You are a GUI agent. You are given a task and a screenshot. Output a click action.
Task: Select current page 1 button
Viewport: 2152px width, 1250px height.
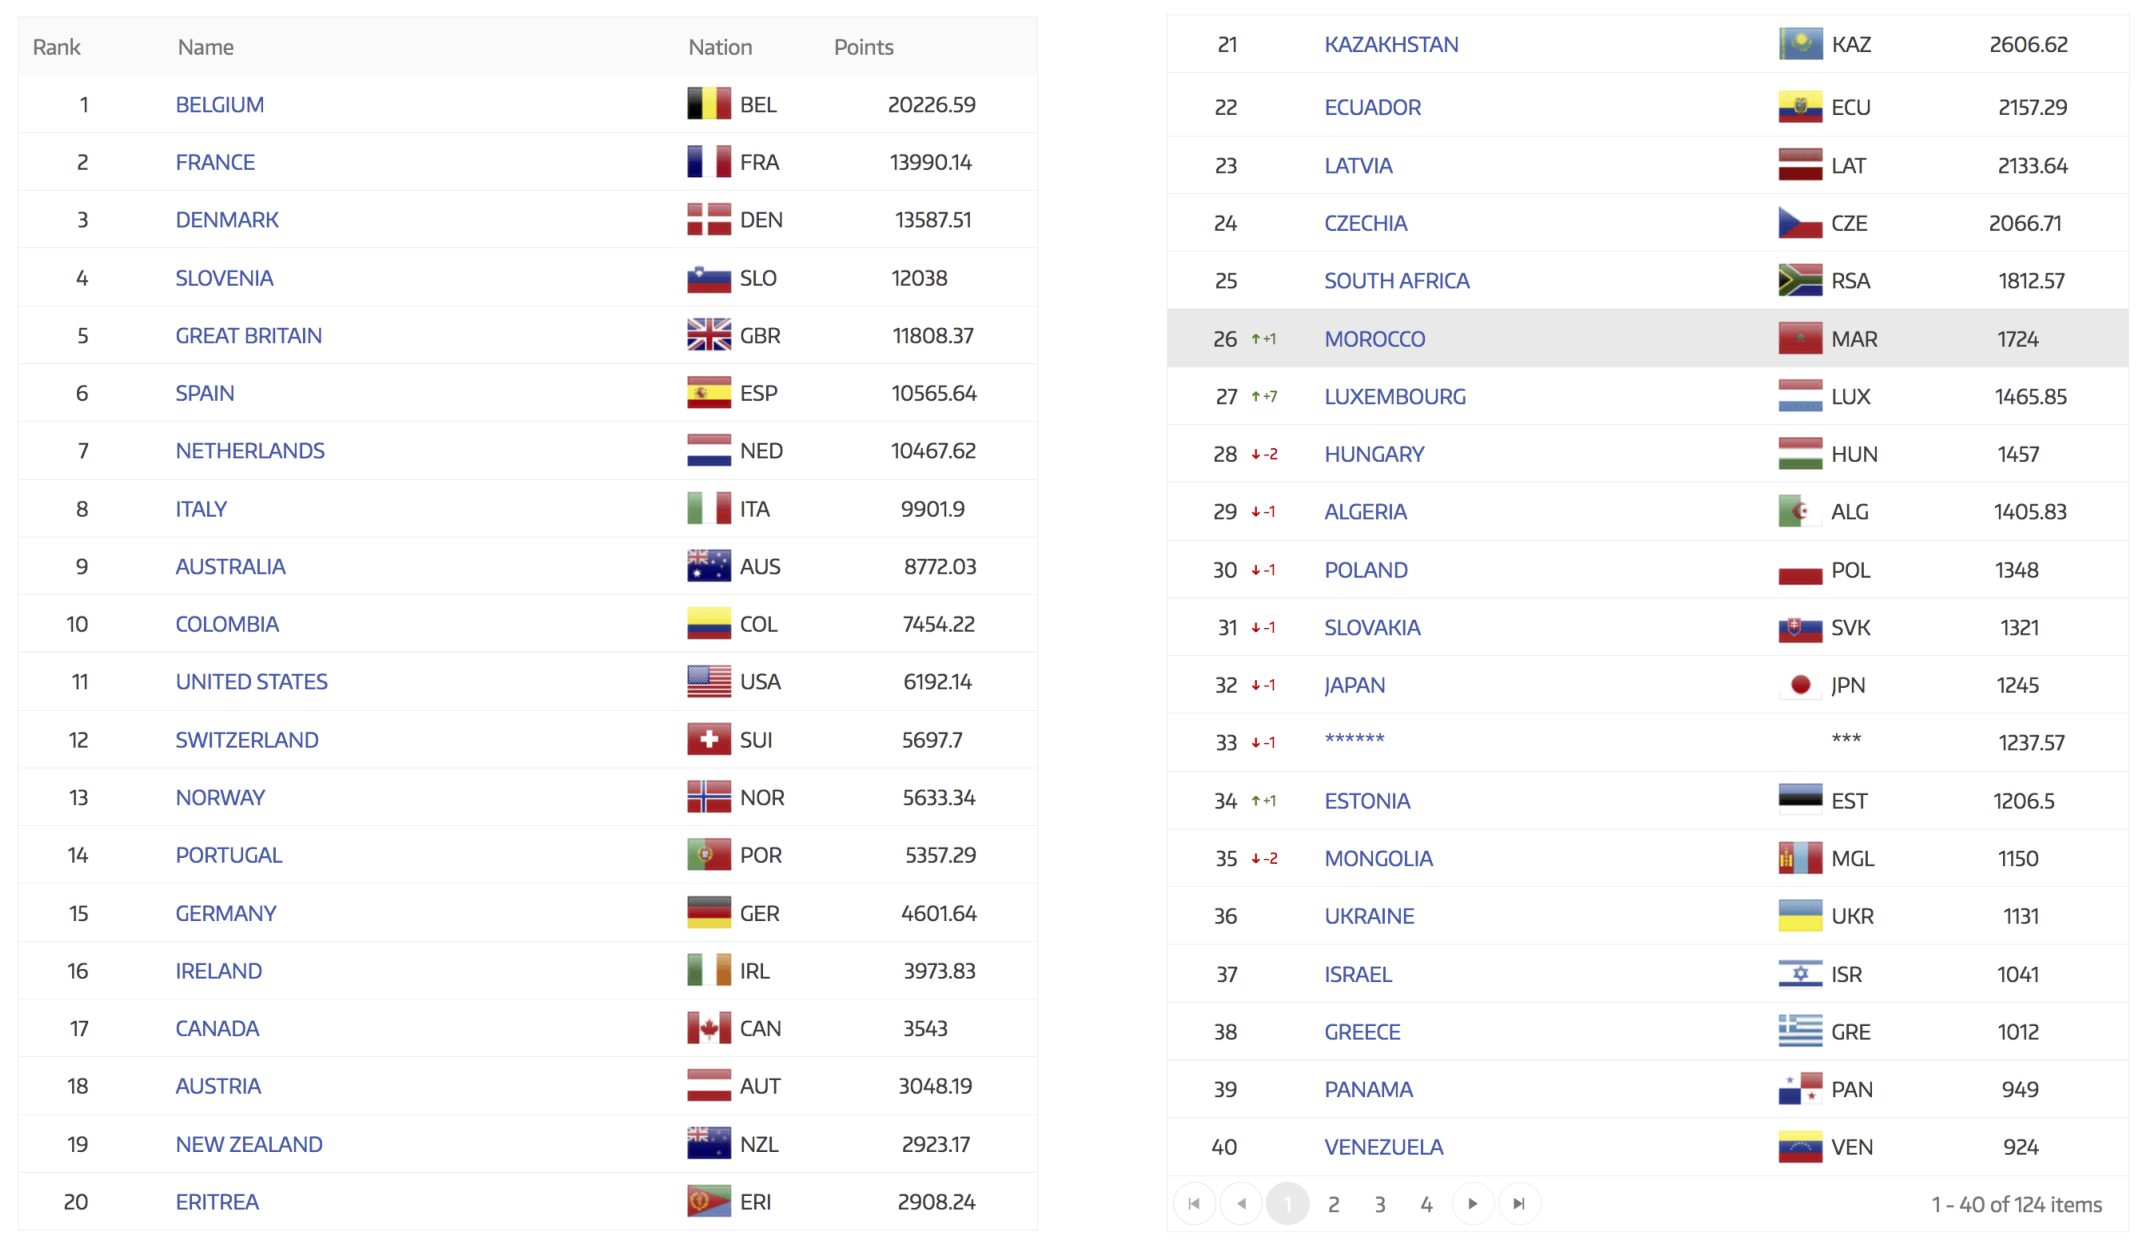point(1287,1204)
